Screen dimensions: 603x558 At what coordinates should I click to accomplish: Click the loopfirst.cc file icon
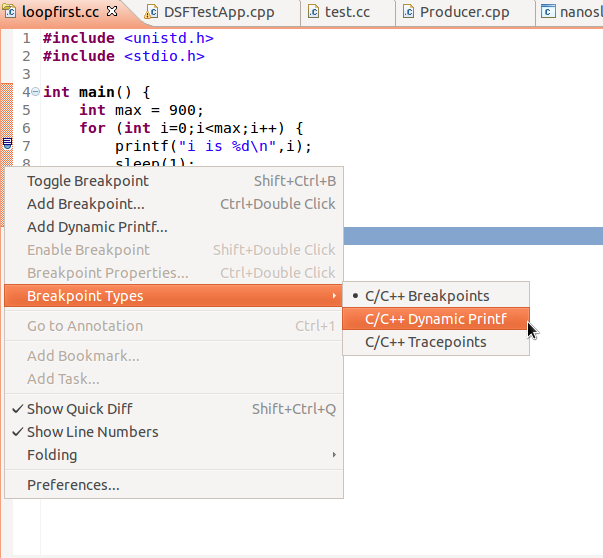9,12
